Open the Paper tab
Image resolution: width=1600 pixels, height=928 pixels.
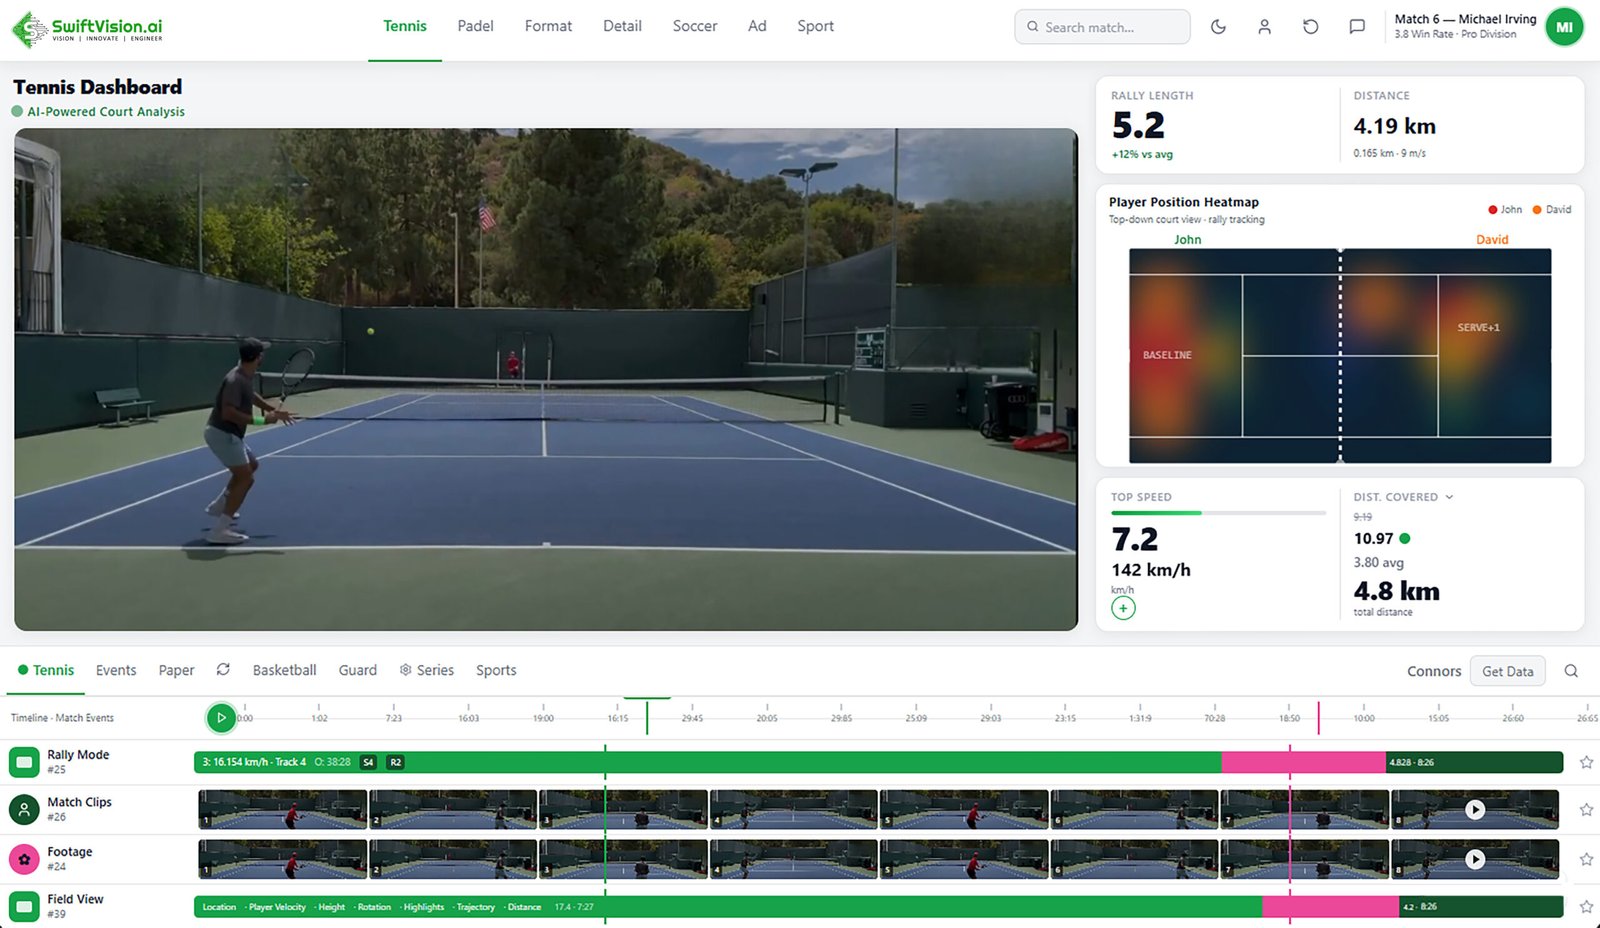(176, 670)
